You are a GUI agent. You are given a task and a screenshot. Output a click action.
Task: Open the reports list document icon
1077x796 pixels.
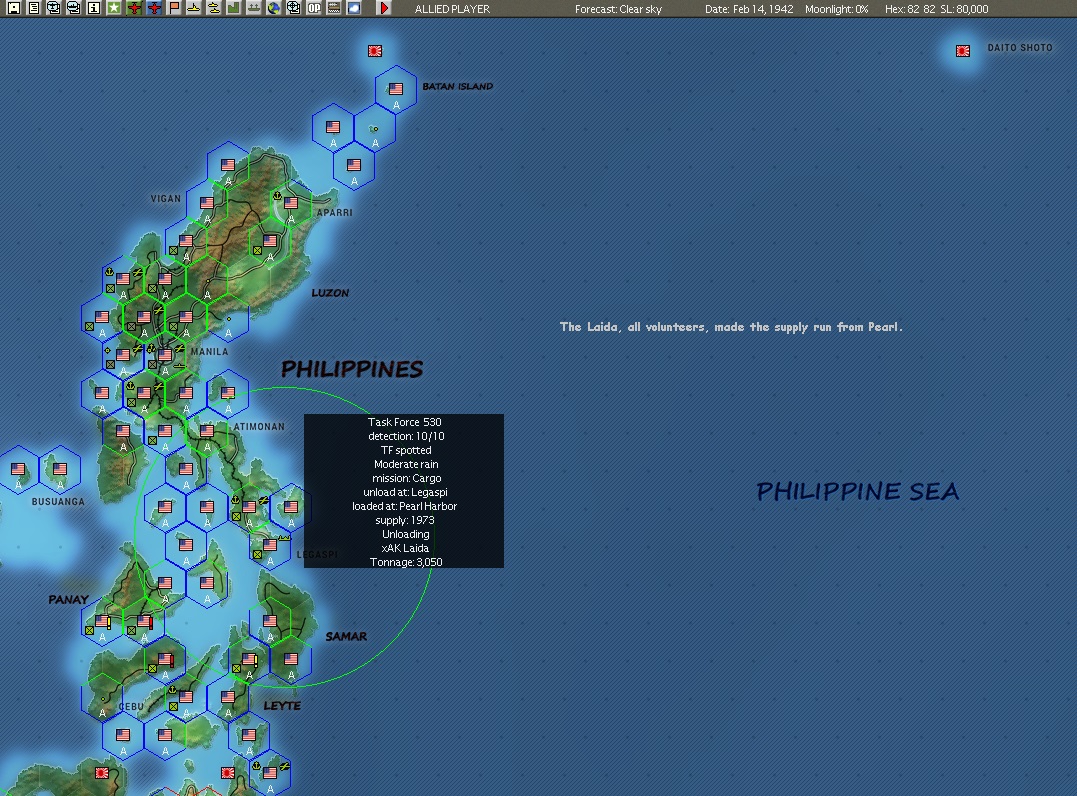(33, 8)
